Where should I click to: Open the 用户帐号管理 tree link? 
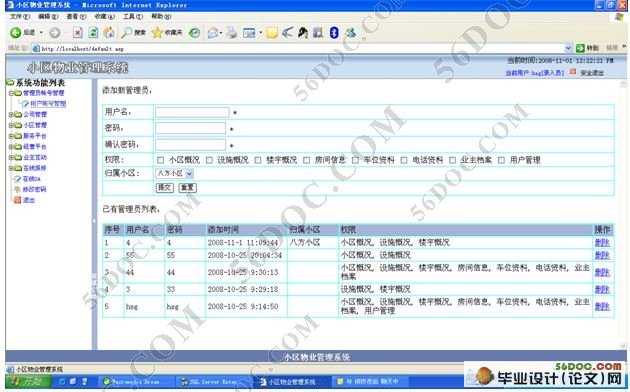tap(48, 104)
